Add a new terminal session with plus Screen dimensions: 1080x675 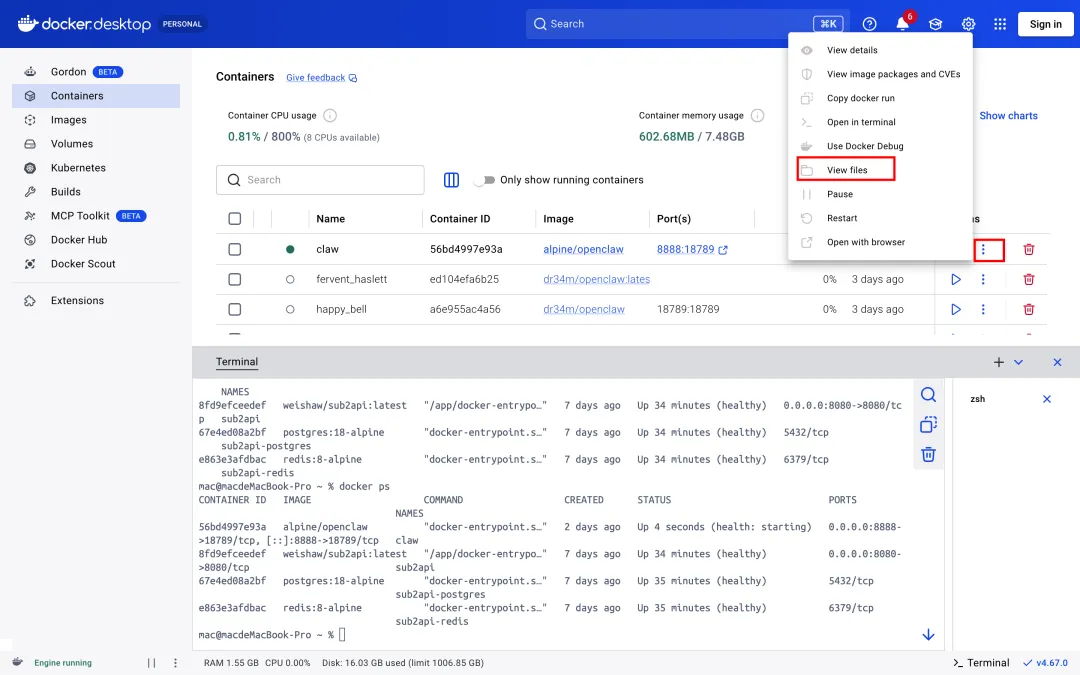pos(998,362)
